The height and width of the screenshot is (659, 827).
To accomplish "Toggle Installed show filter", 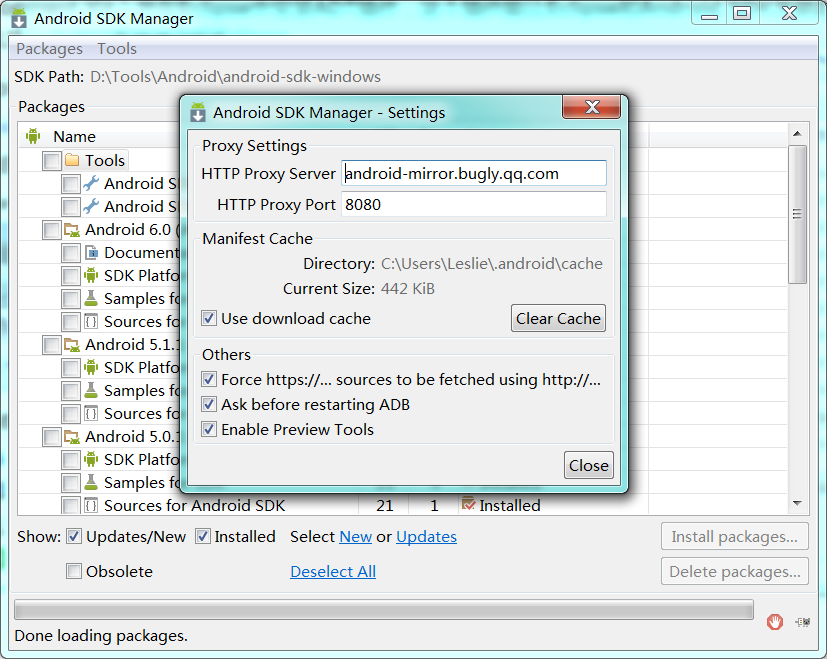I will [x=203, y=536].
